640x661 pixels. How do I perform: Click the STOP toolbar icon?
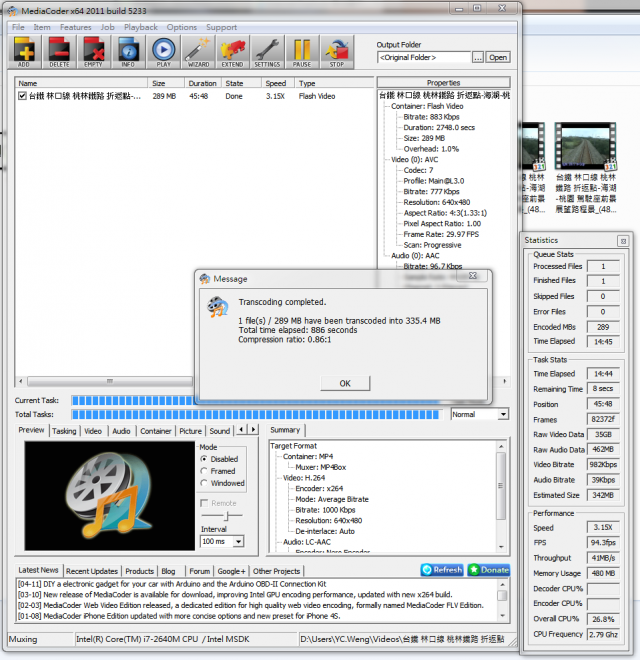[336, 52]
